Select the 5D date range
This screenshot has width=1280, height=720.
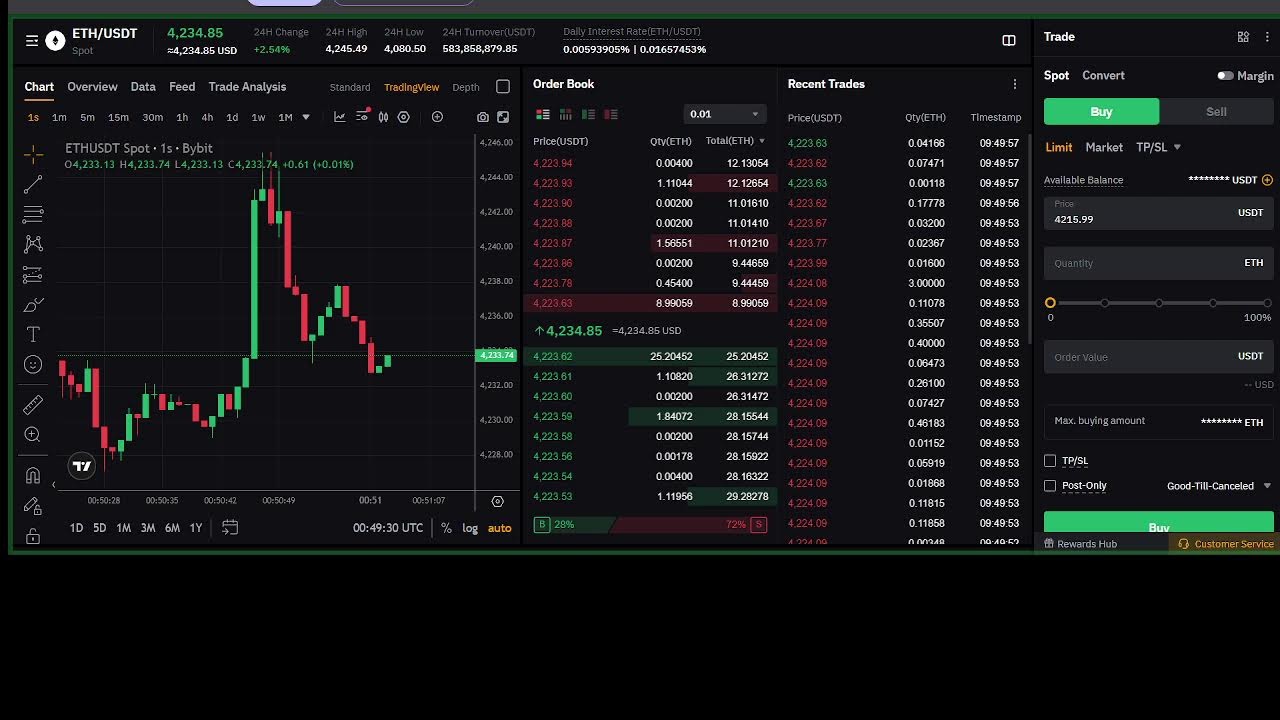(x=99, y=528)
